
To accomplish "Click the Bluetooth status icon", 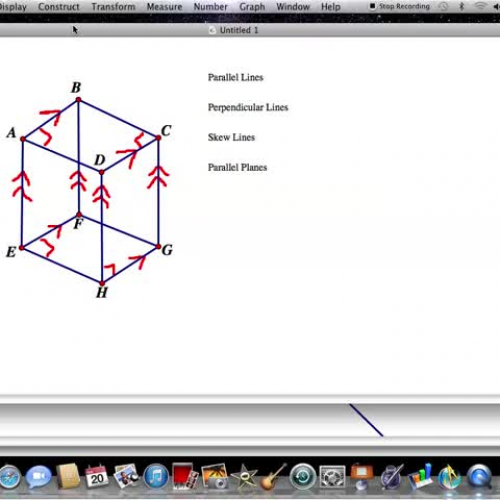I will 462,6.
